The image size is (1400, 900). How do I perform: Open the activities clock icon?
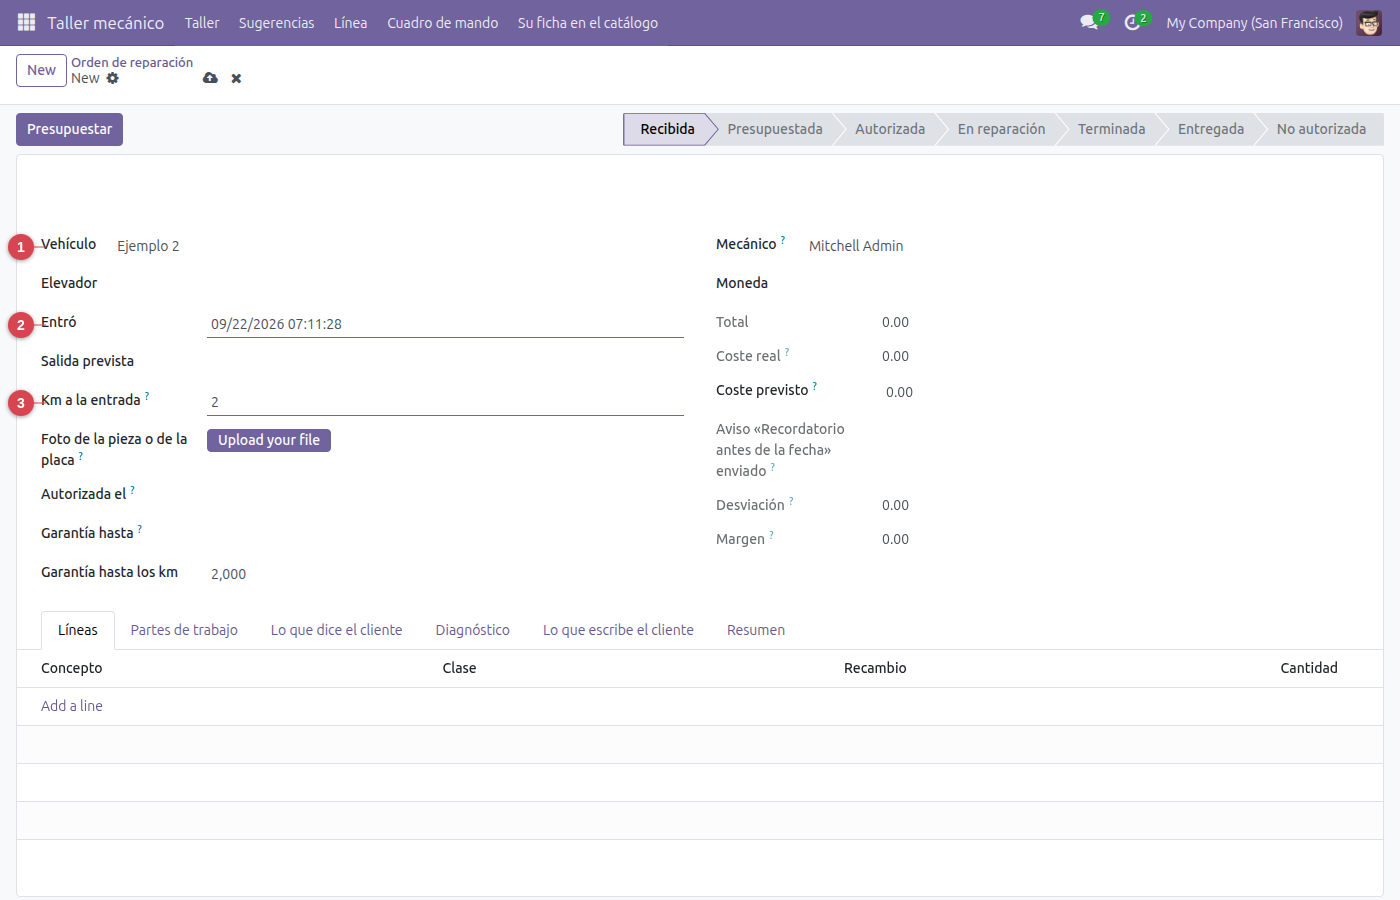1132,22
